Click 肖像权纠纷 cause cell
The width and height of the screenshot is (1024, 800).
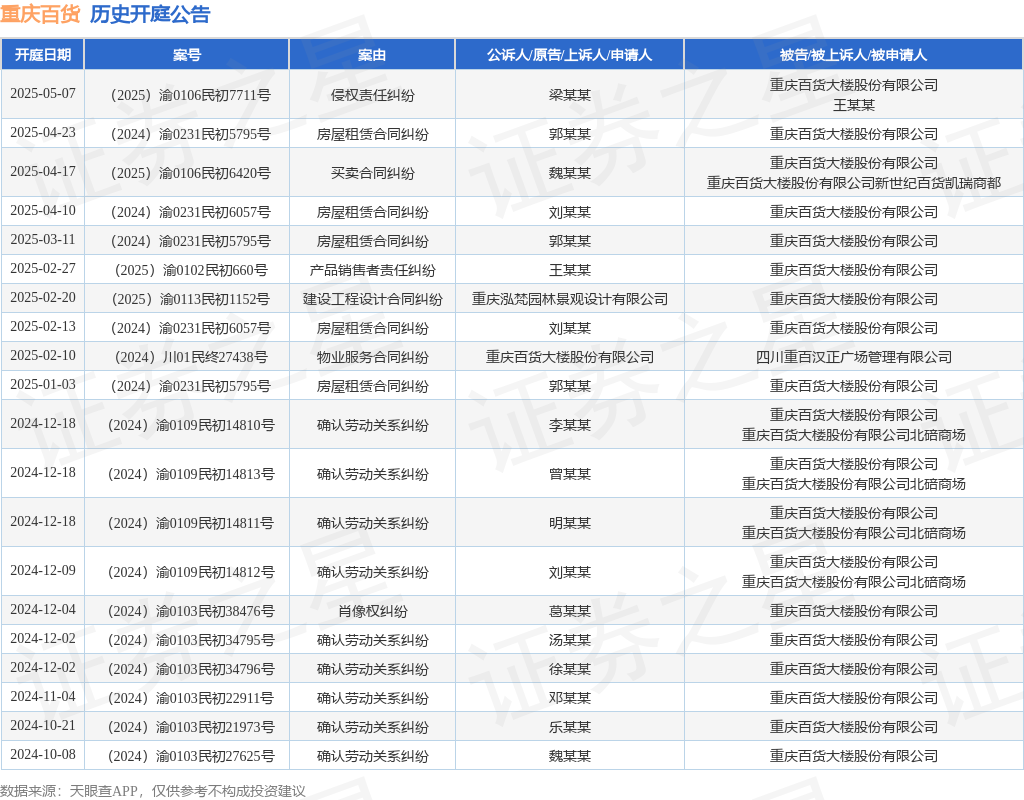tap(372, 611)
